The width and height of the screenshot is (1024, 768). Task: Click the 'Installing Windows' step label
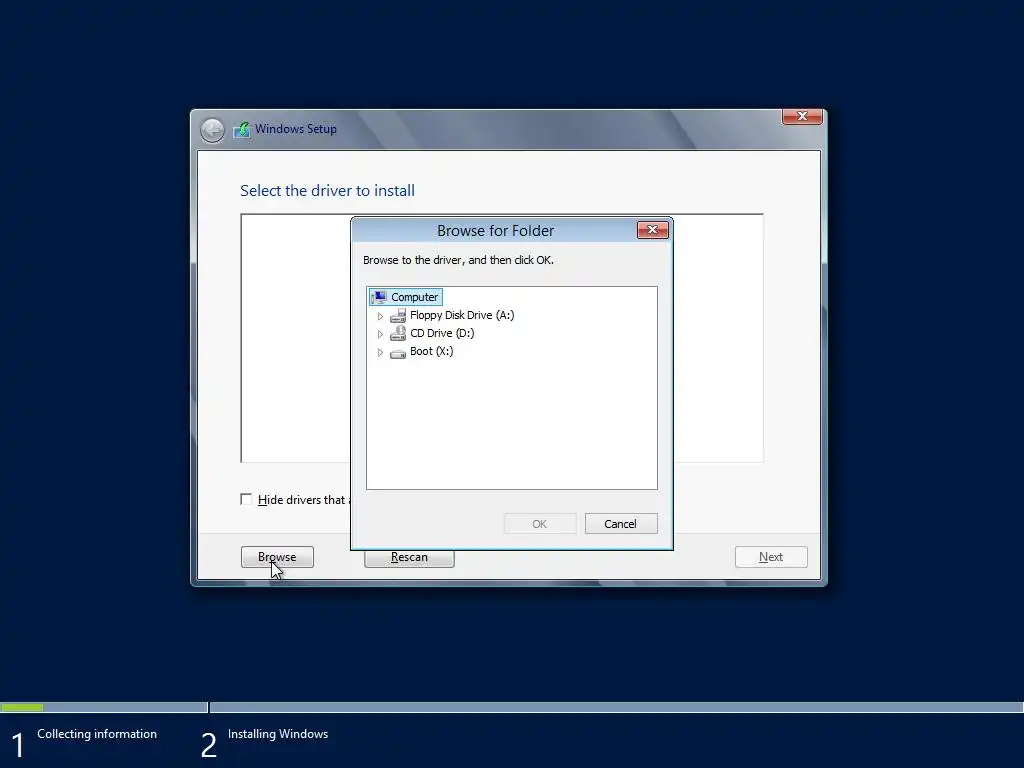[278, 734]
